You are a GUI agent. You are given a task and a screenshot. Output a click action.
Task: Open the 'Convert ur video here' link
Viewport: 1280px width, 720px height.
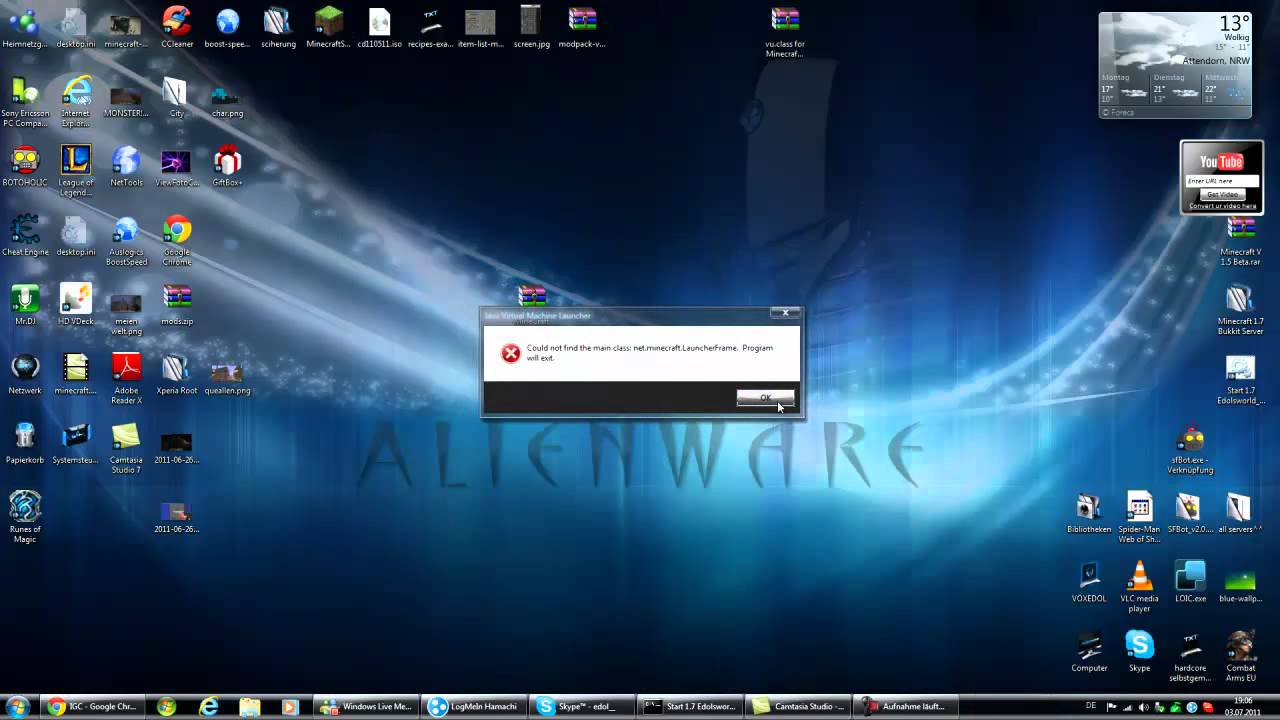click(1222, 206)
